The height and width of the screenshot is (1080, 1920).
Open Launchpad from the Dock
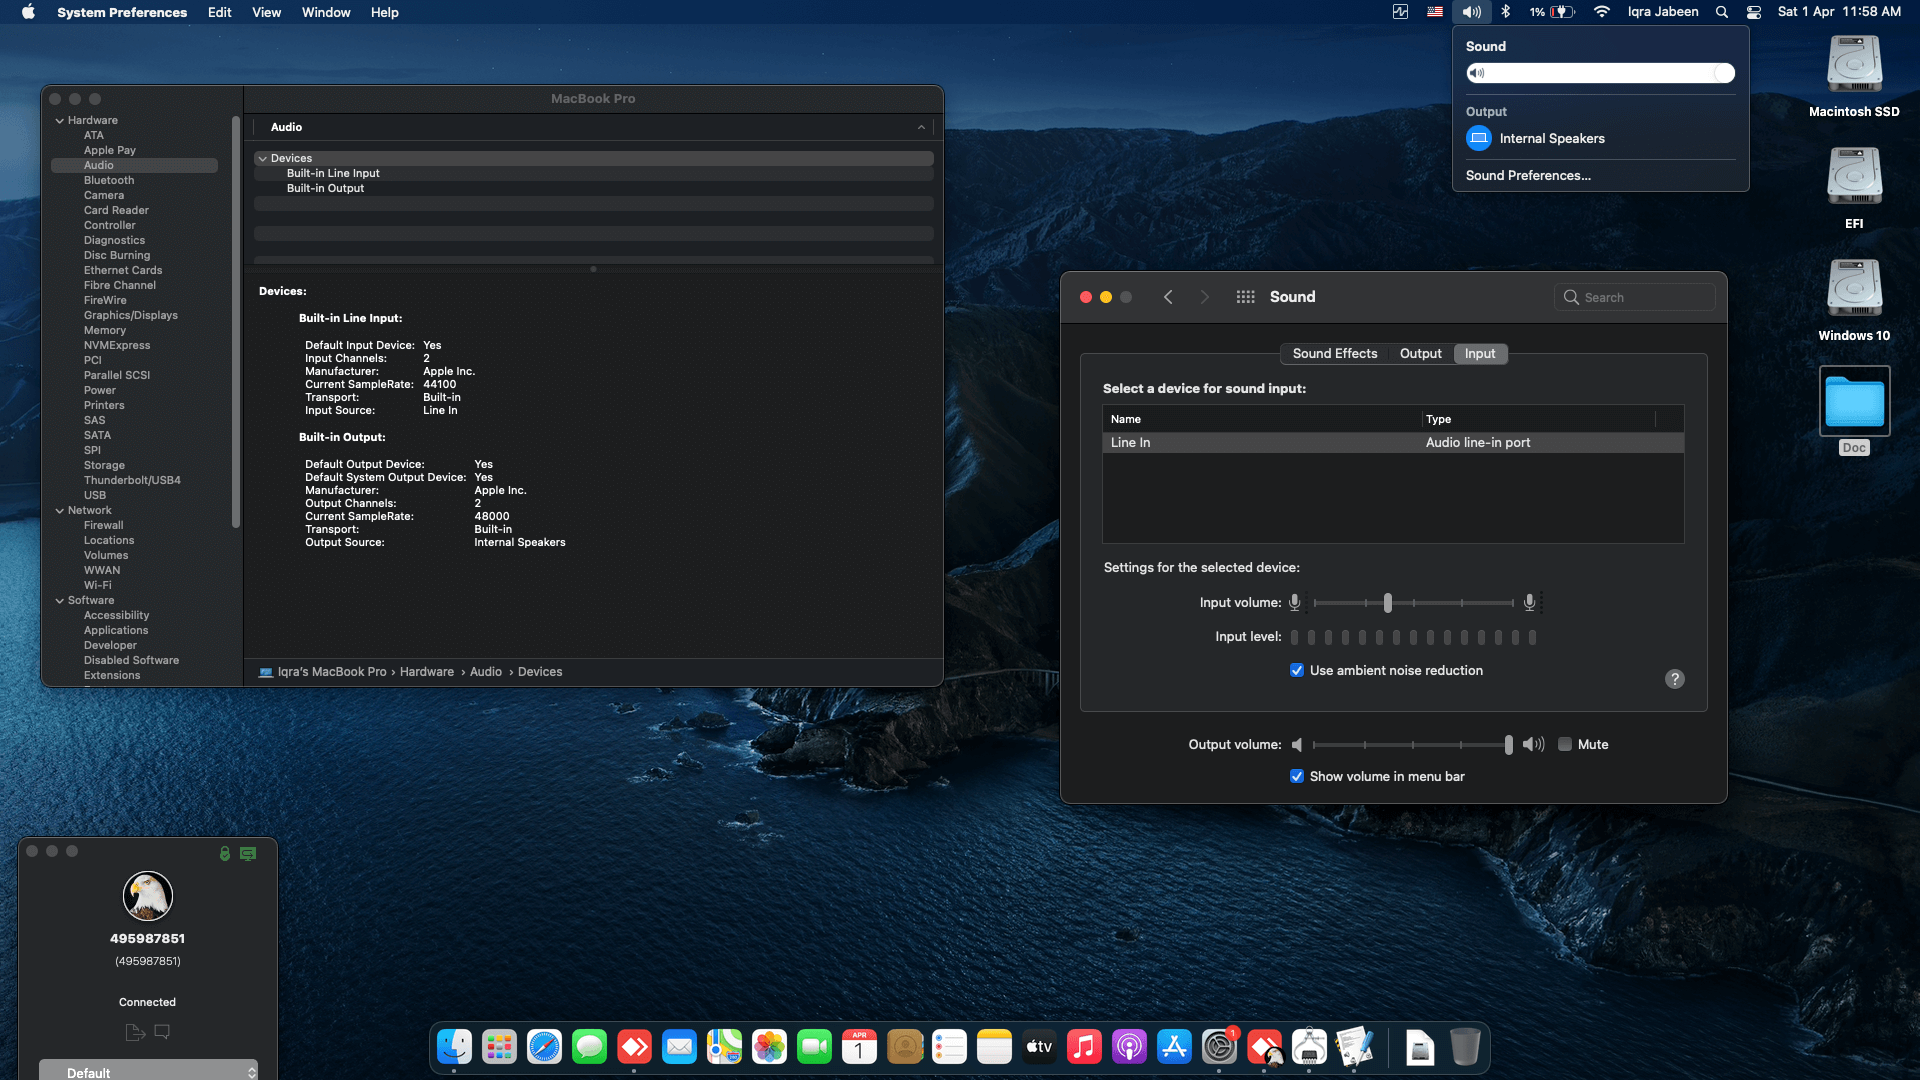pos(499,1047)
